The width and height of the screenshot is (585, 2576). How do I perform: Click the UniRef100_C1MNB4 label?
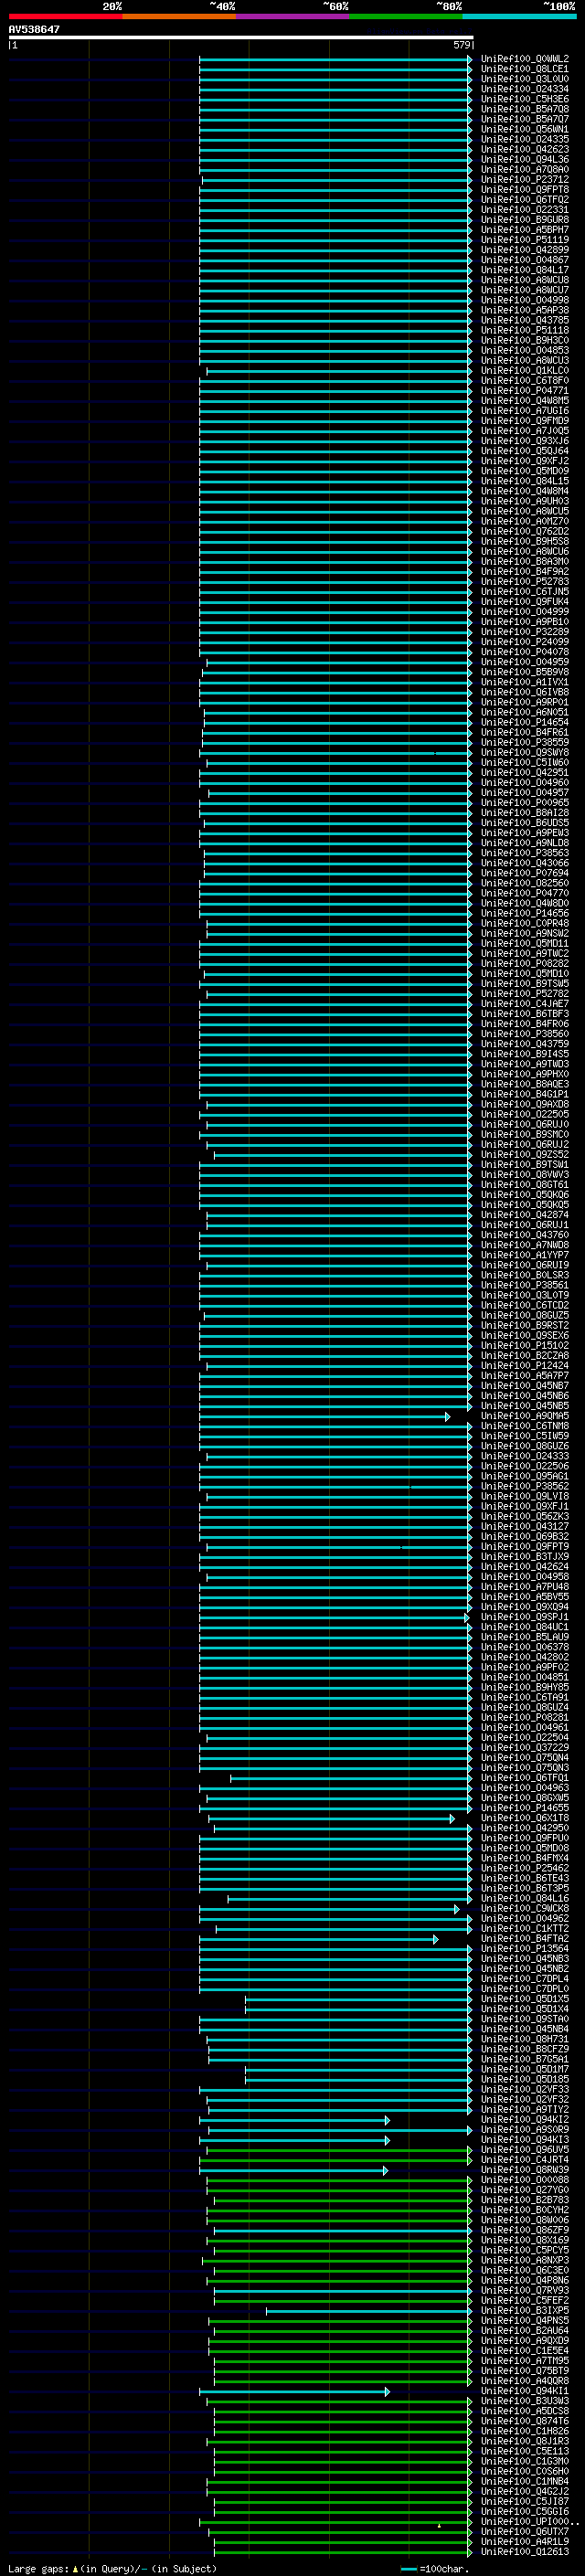[525, 2481]
